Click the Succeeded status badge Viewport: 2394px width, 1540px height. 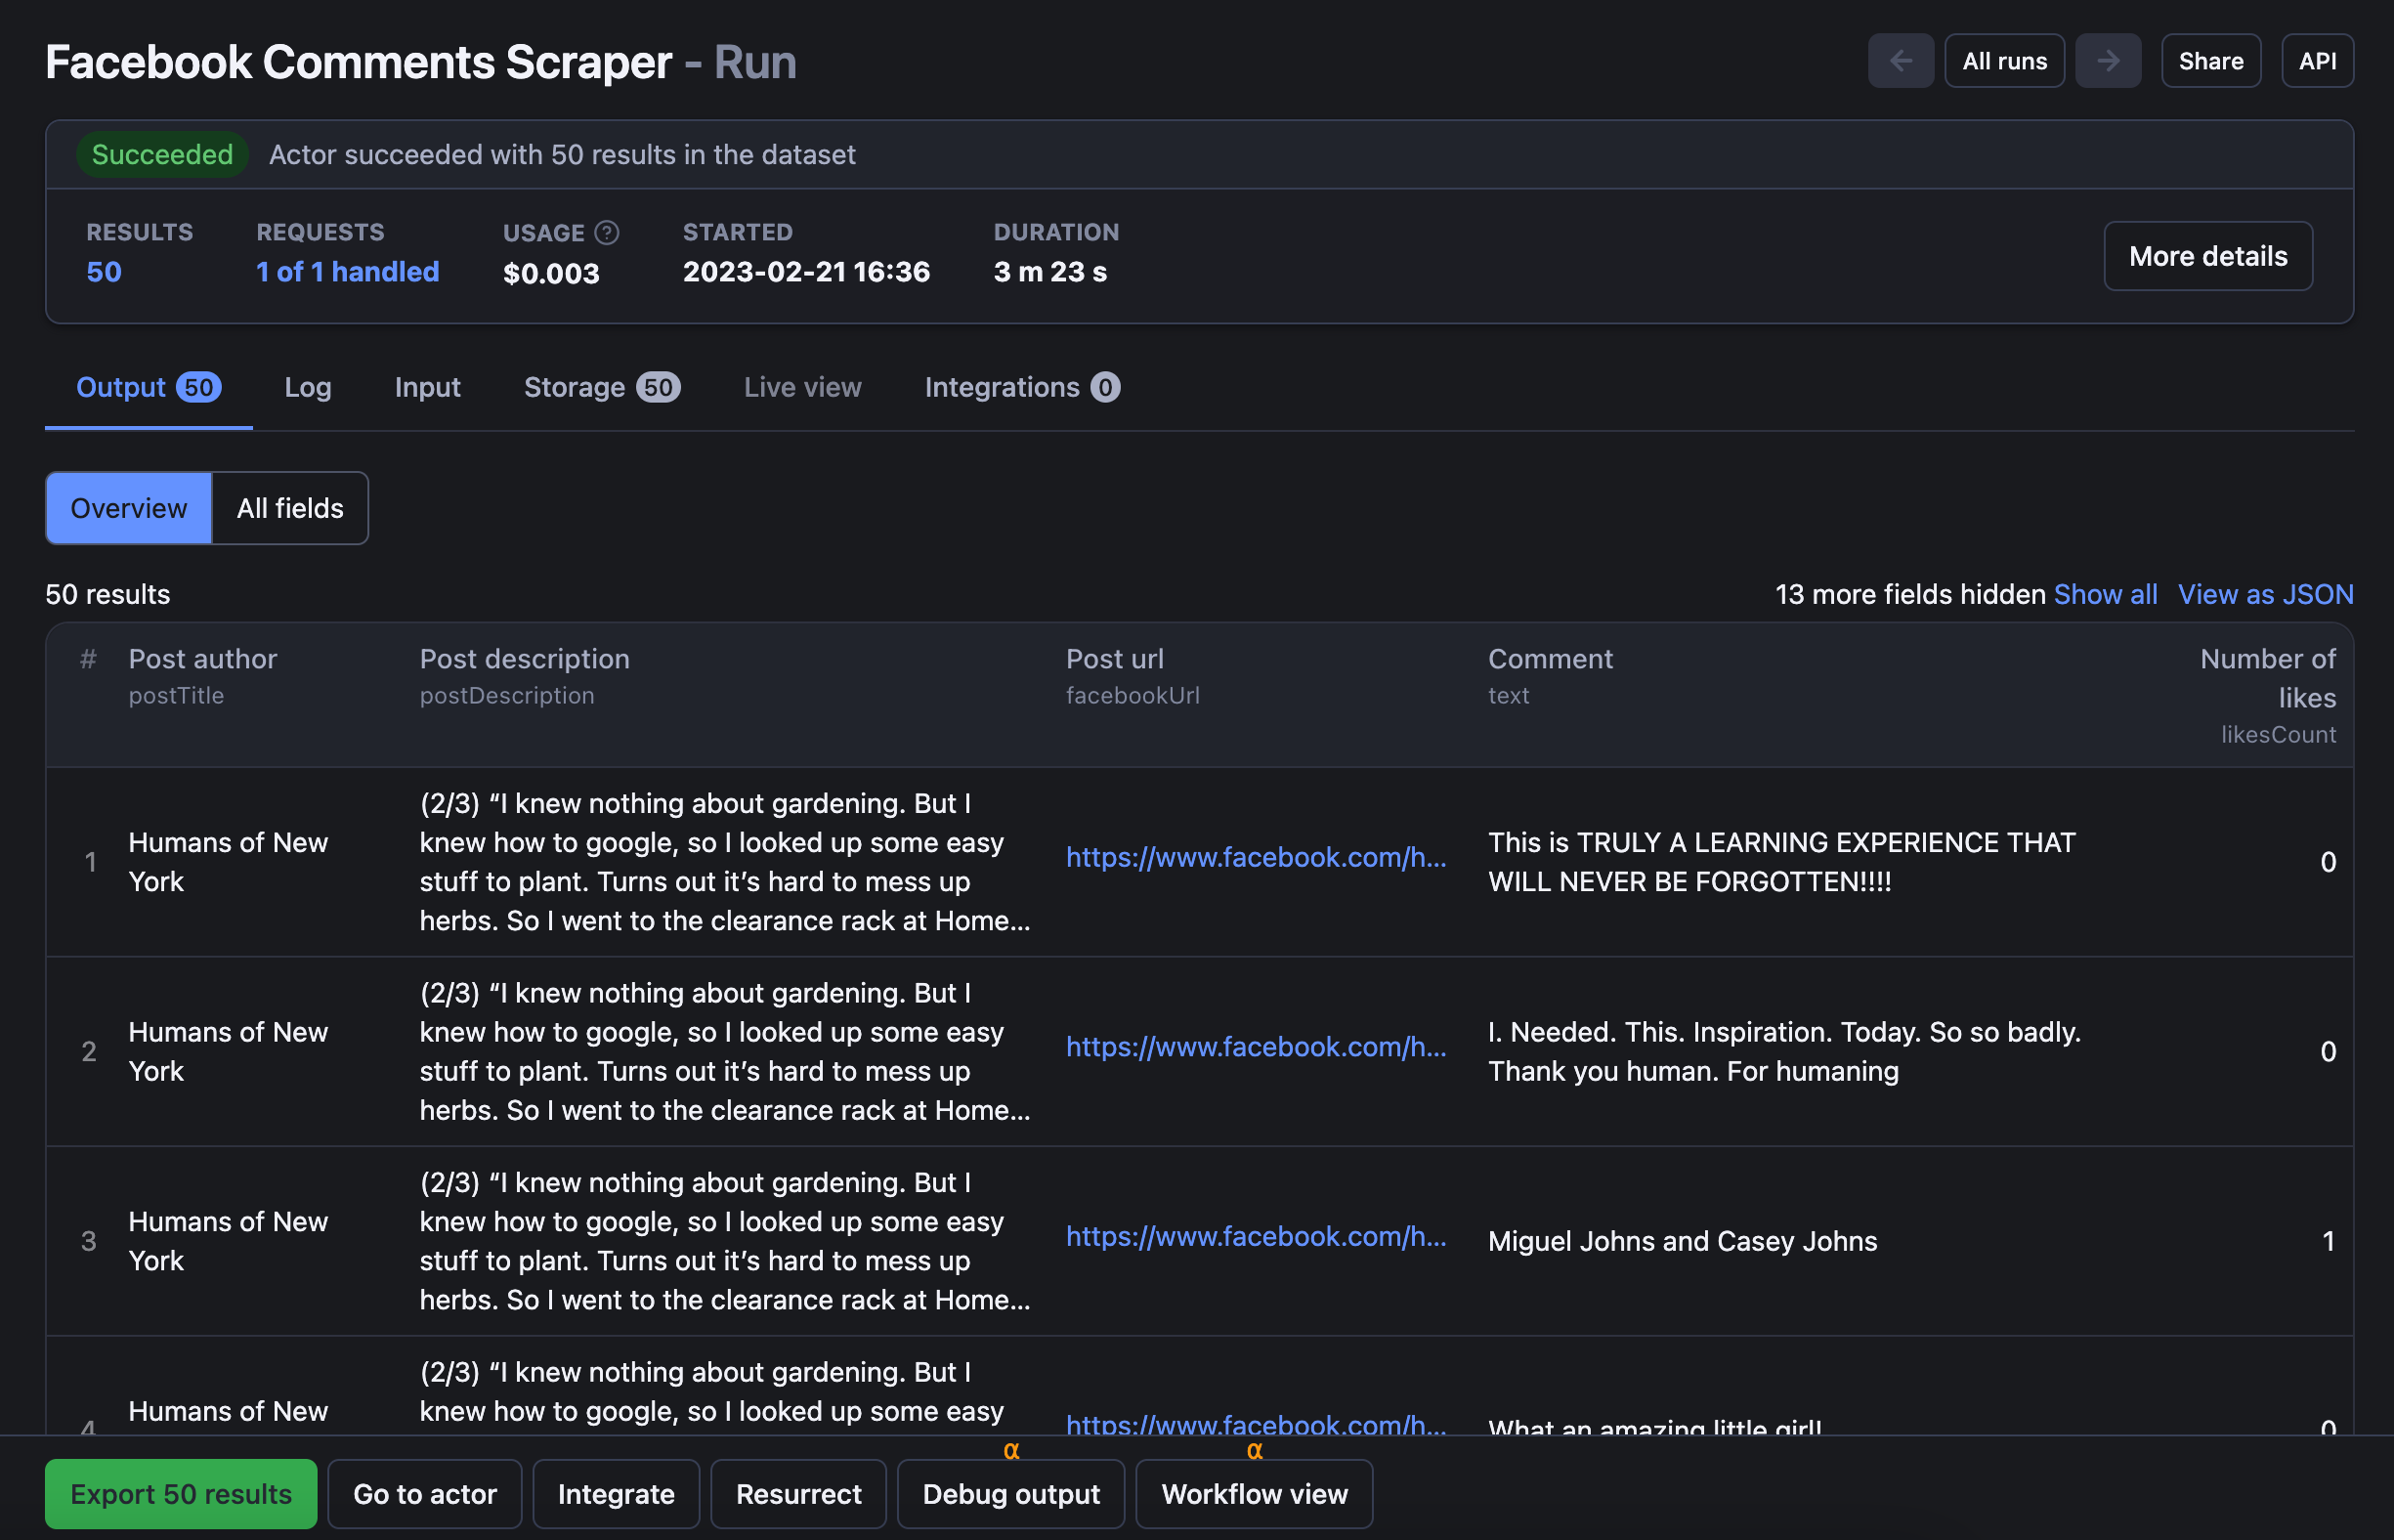point(162,155)
